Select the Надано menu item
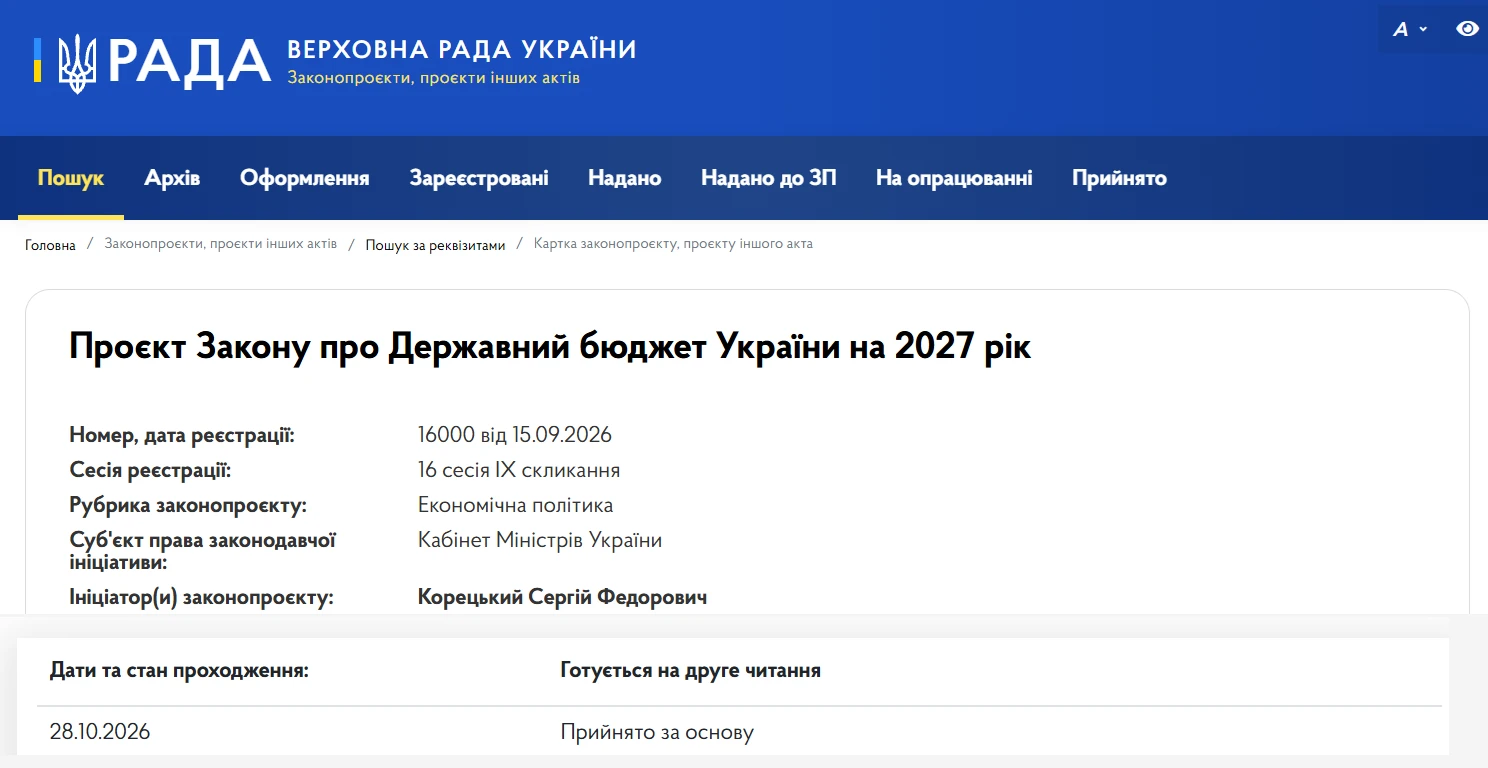This screenshot has height=768, width=1488. tap(625, 178)
